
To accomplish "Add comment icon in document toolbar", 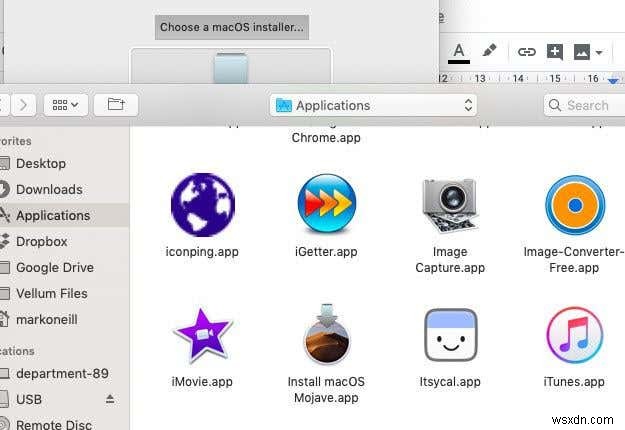I will [555, 52].
